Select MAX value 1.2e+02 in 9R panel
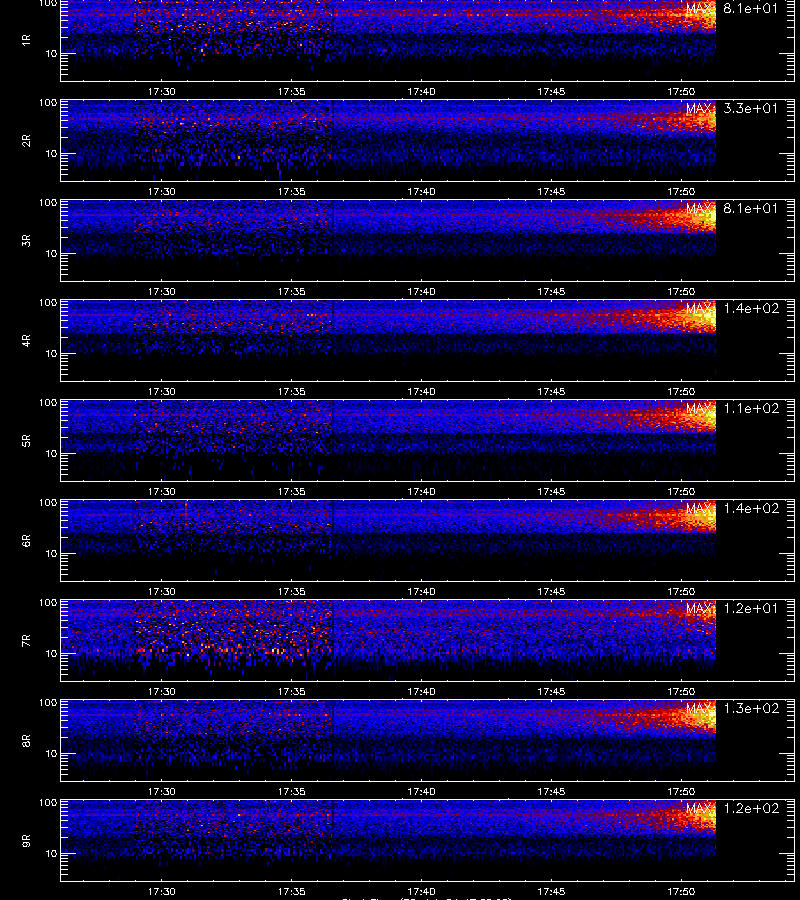 point(751,808)
